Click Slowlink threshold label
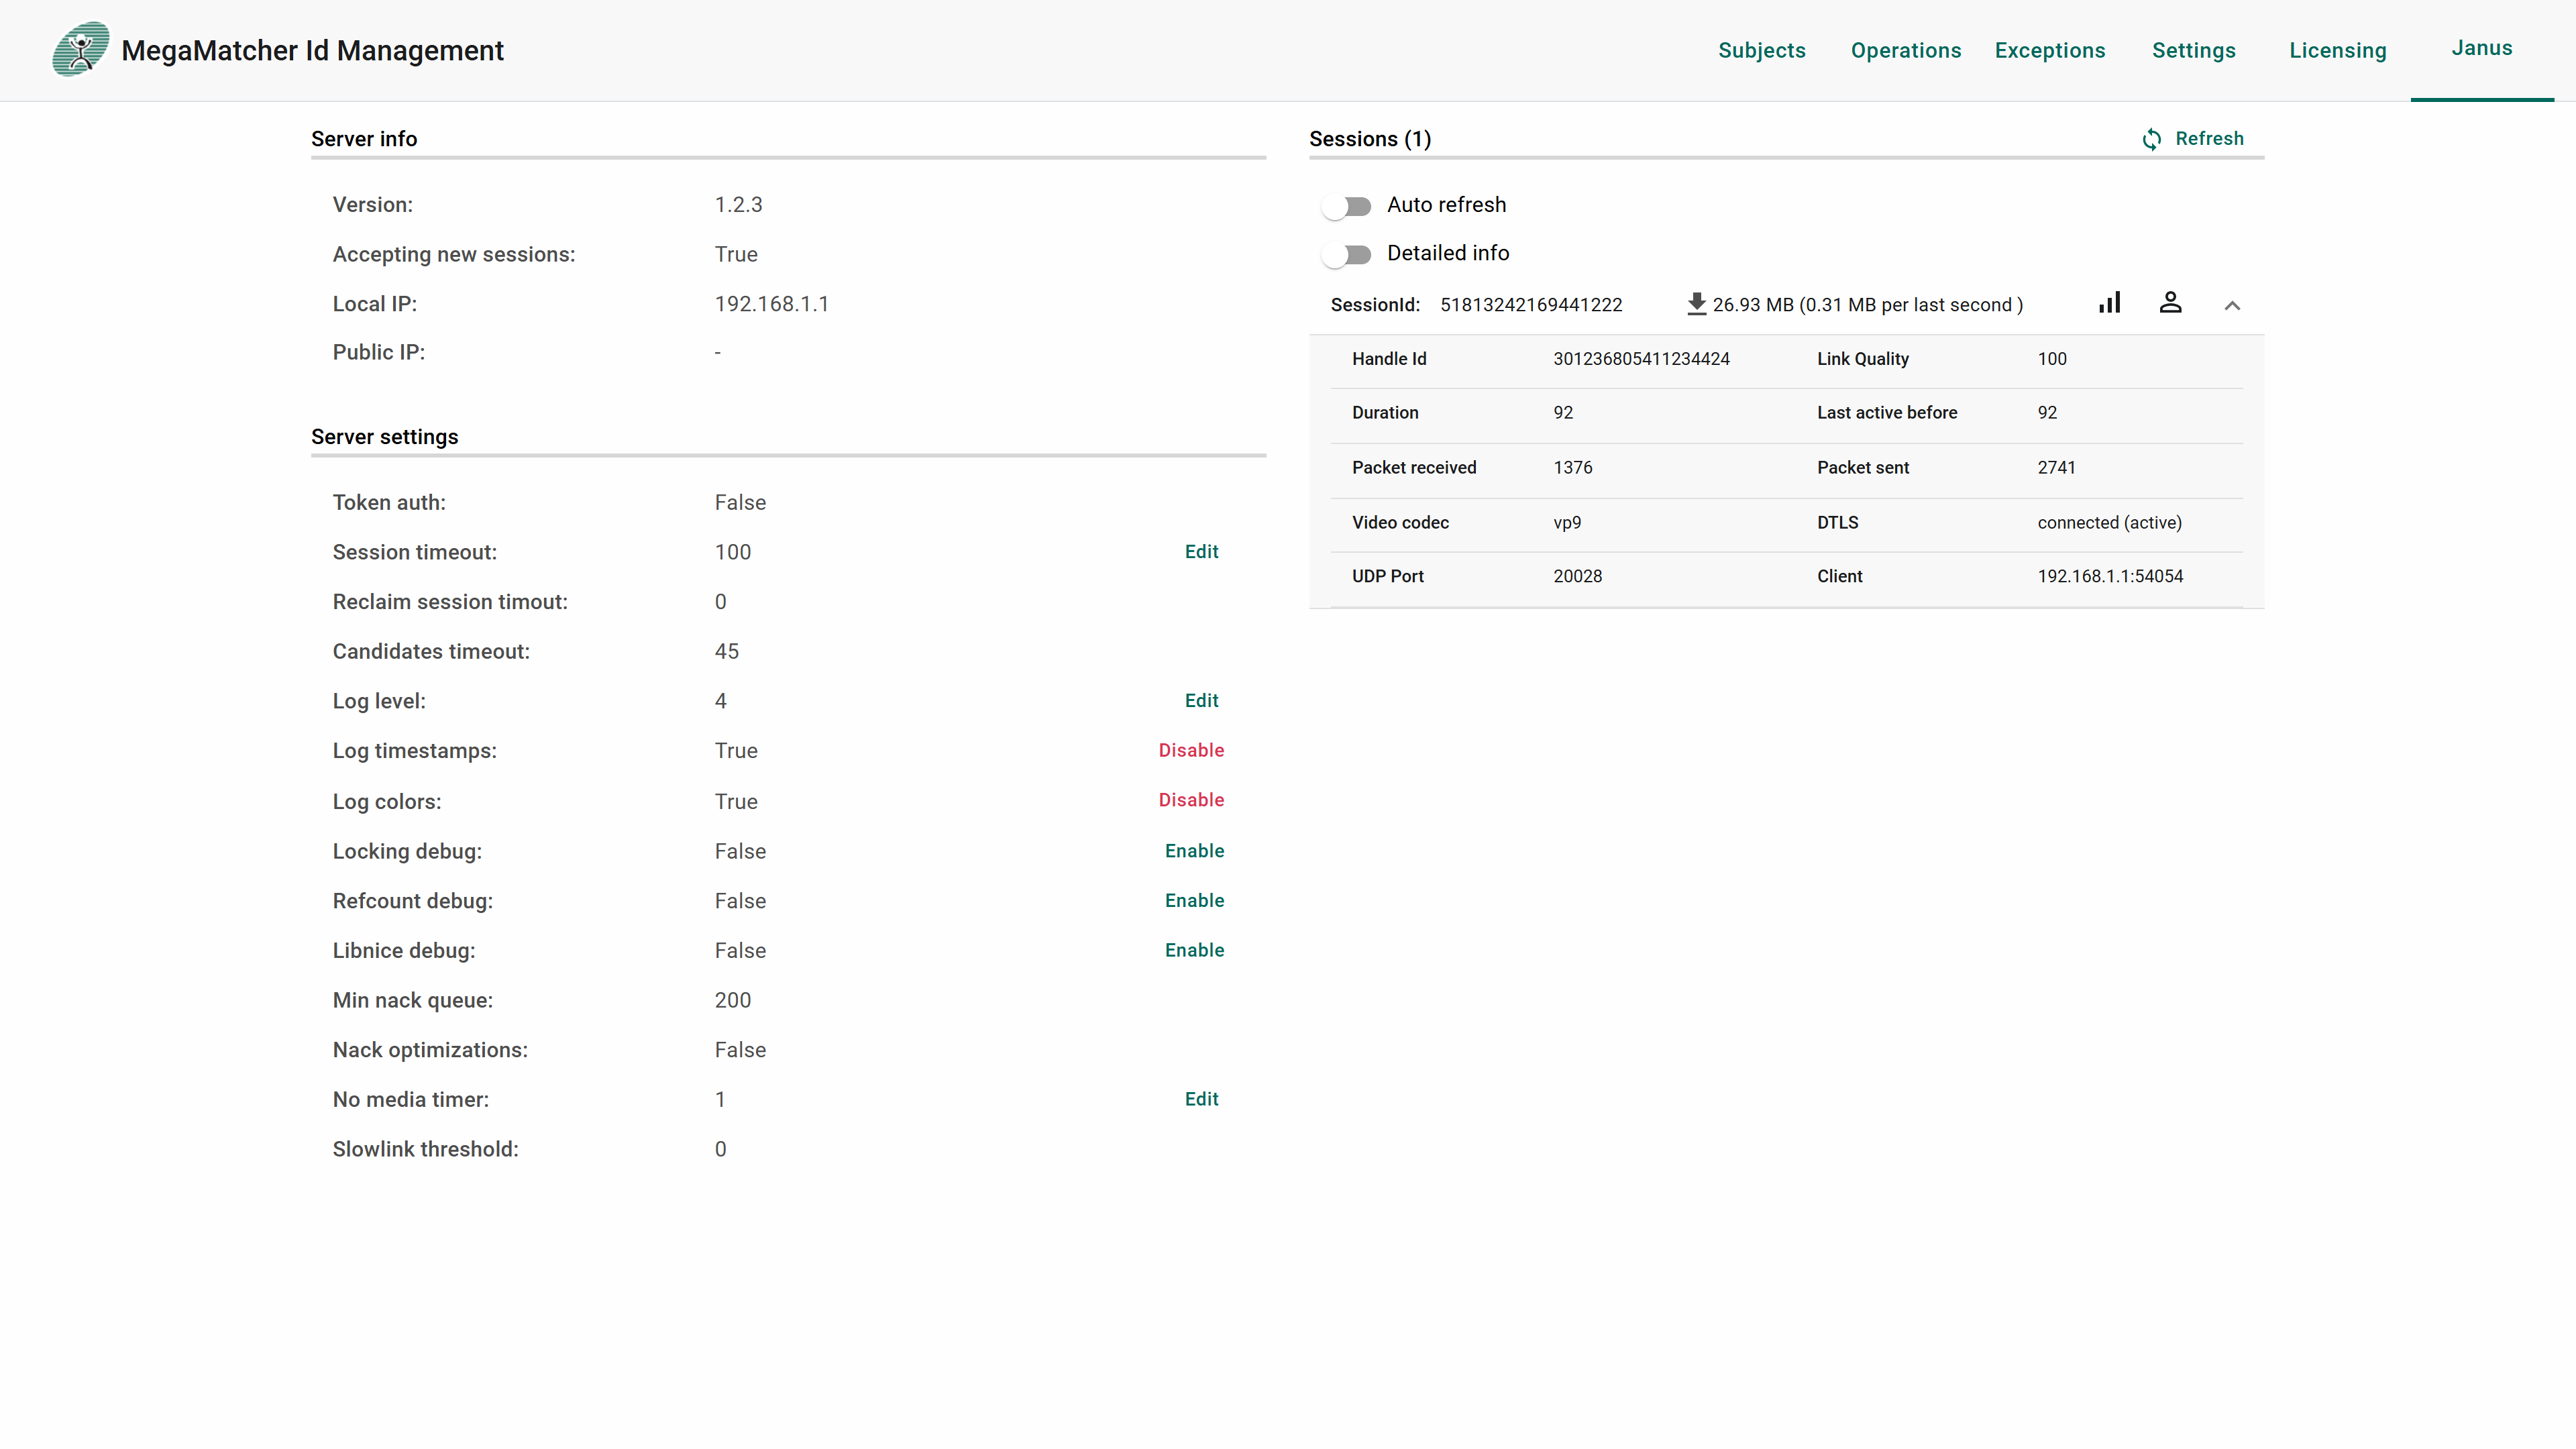The height and width of the screenshot is (1449, 2576). pos(425,1149)
